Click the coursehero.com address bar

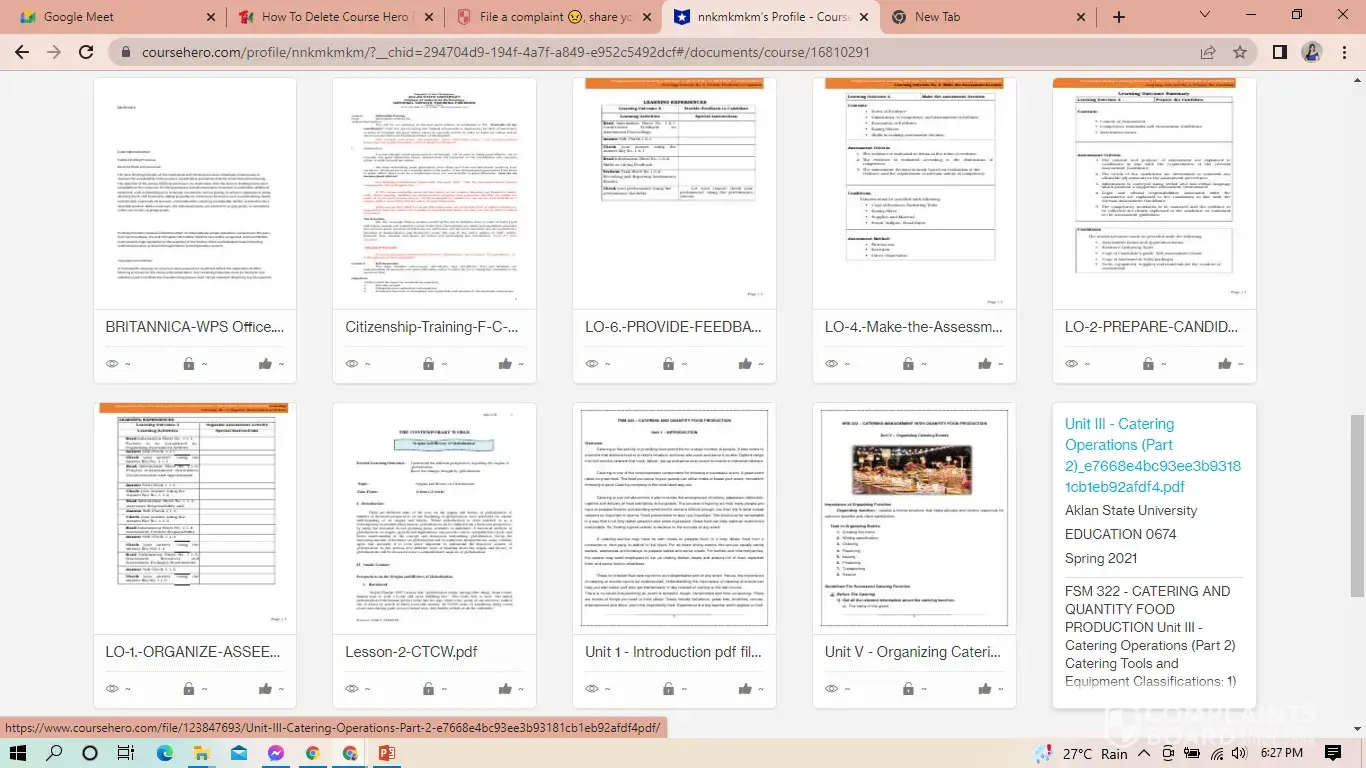coord(650,52)
